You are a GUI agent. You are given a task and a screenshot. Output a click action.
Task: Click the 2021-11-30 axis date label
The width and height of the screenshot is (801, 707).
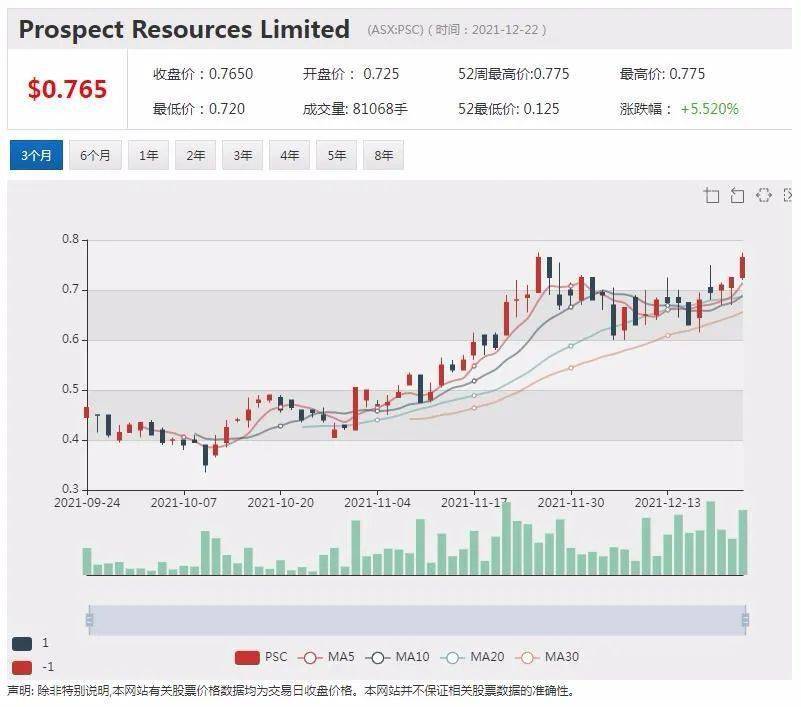pos(571,503)
